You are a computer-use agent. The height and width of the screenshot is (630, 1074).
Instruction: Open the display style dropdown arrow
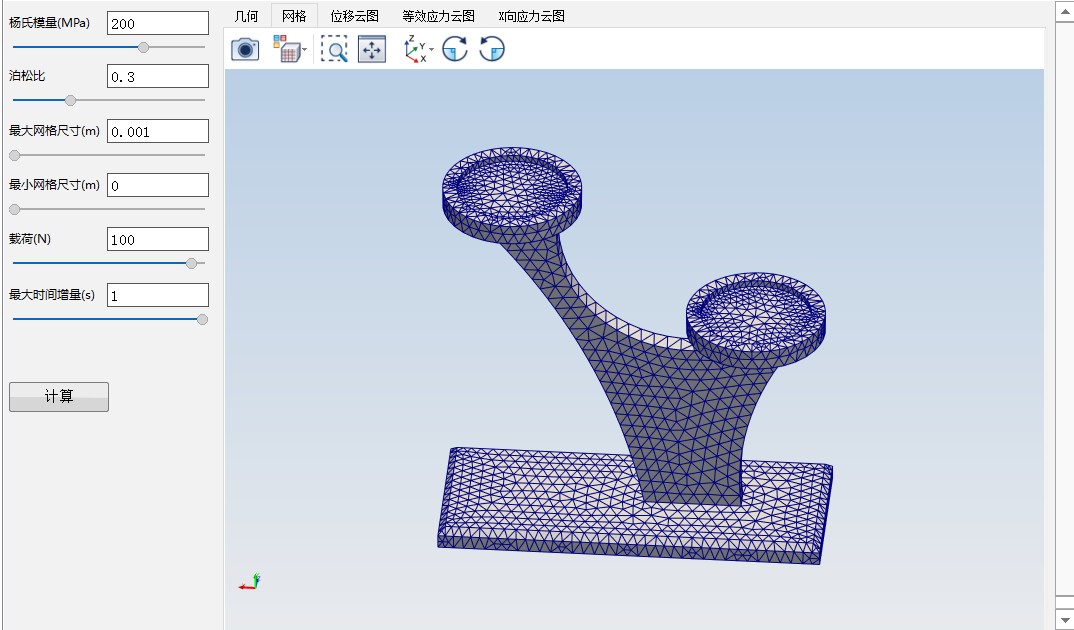coord(304,50)
